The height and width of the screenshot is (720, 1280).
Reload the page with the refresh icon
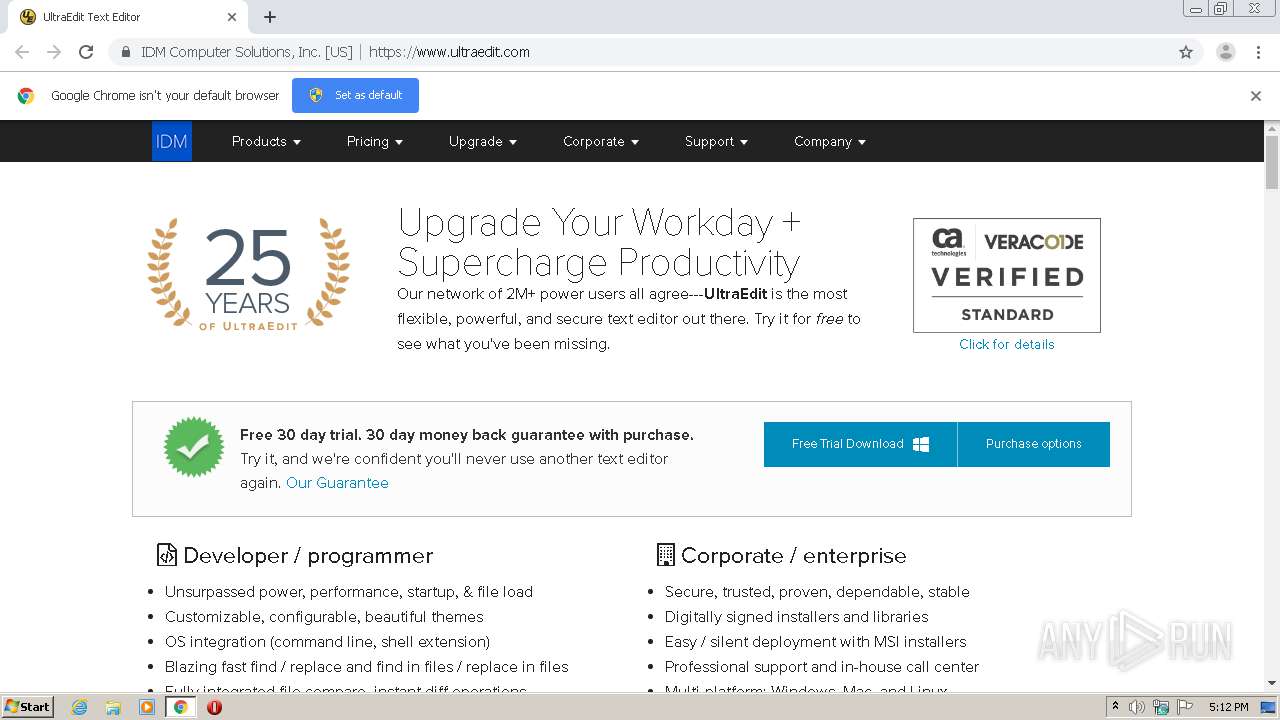(86, 52)
